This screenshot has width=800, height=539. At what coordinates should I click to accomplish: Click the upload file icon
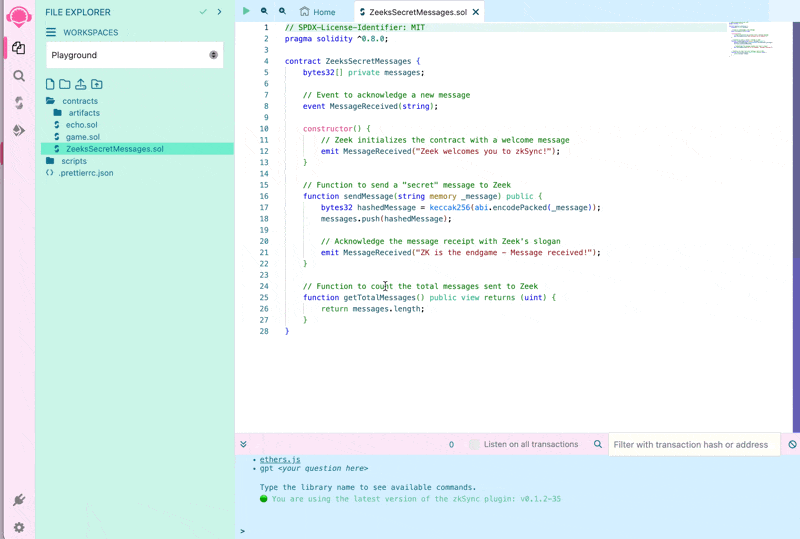click(x=81, y=84)
